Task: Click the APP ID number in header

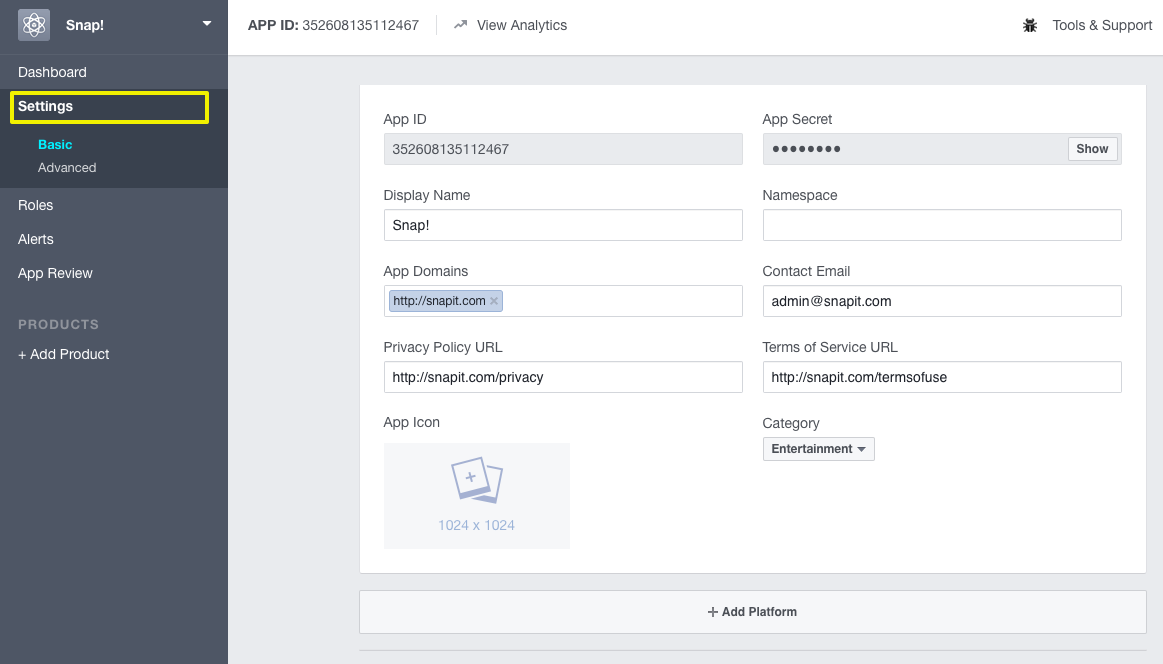Action: pyautogui.click(x=360, y=25)
